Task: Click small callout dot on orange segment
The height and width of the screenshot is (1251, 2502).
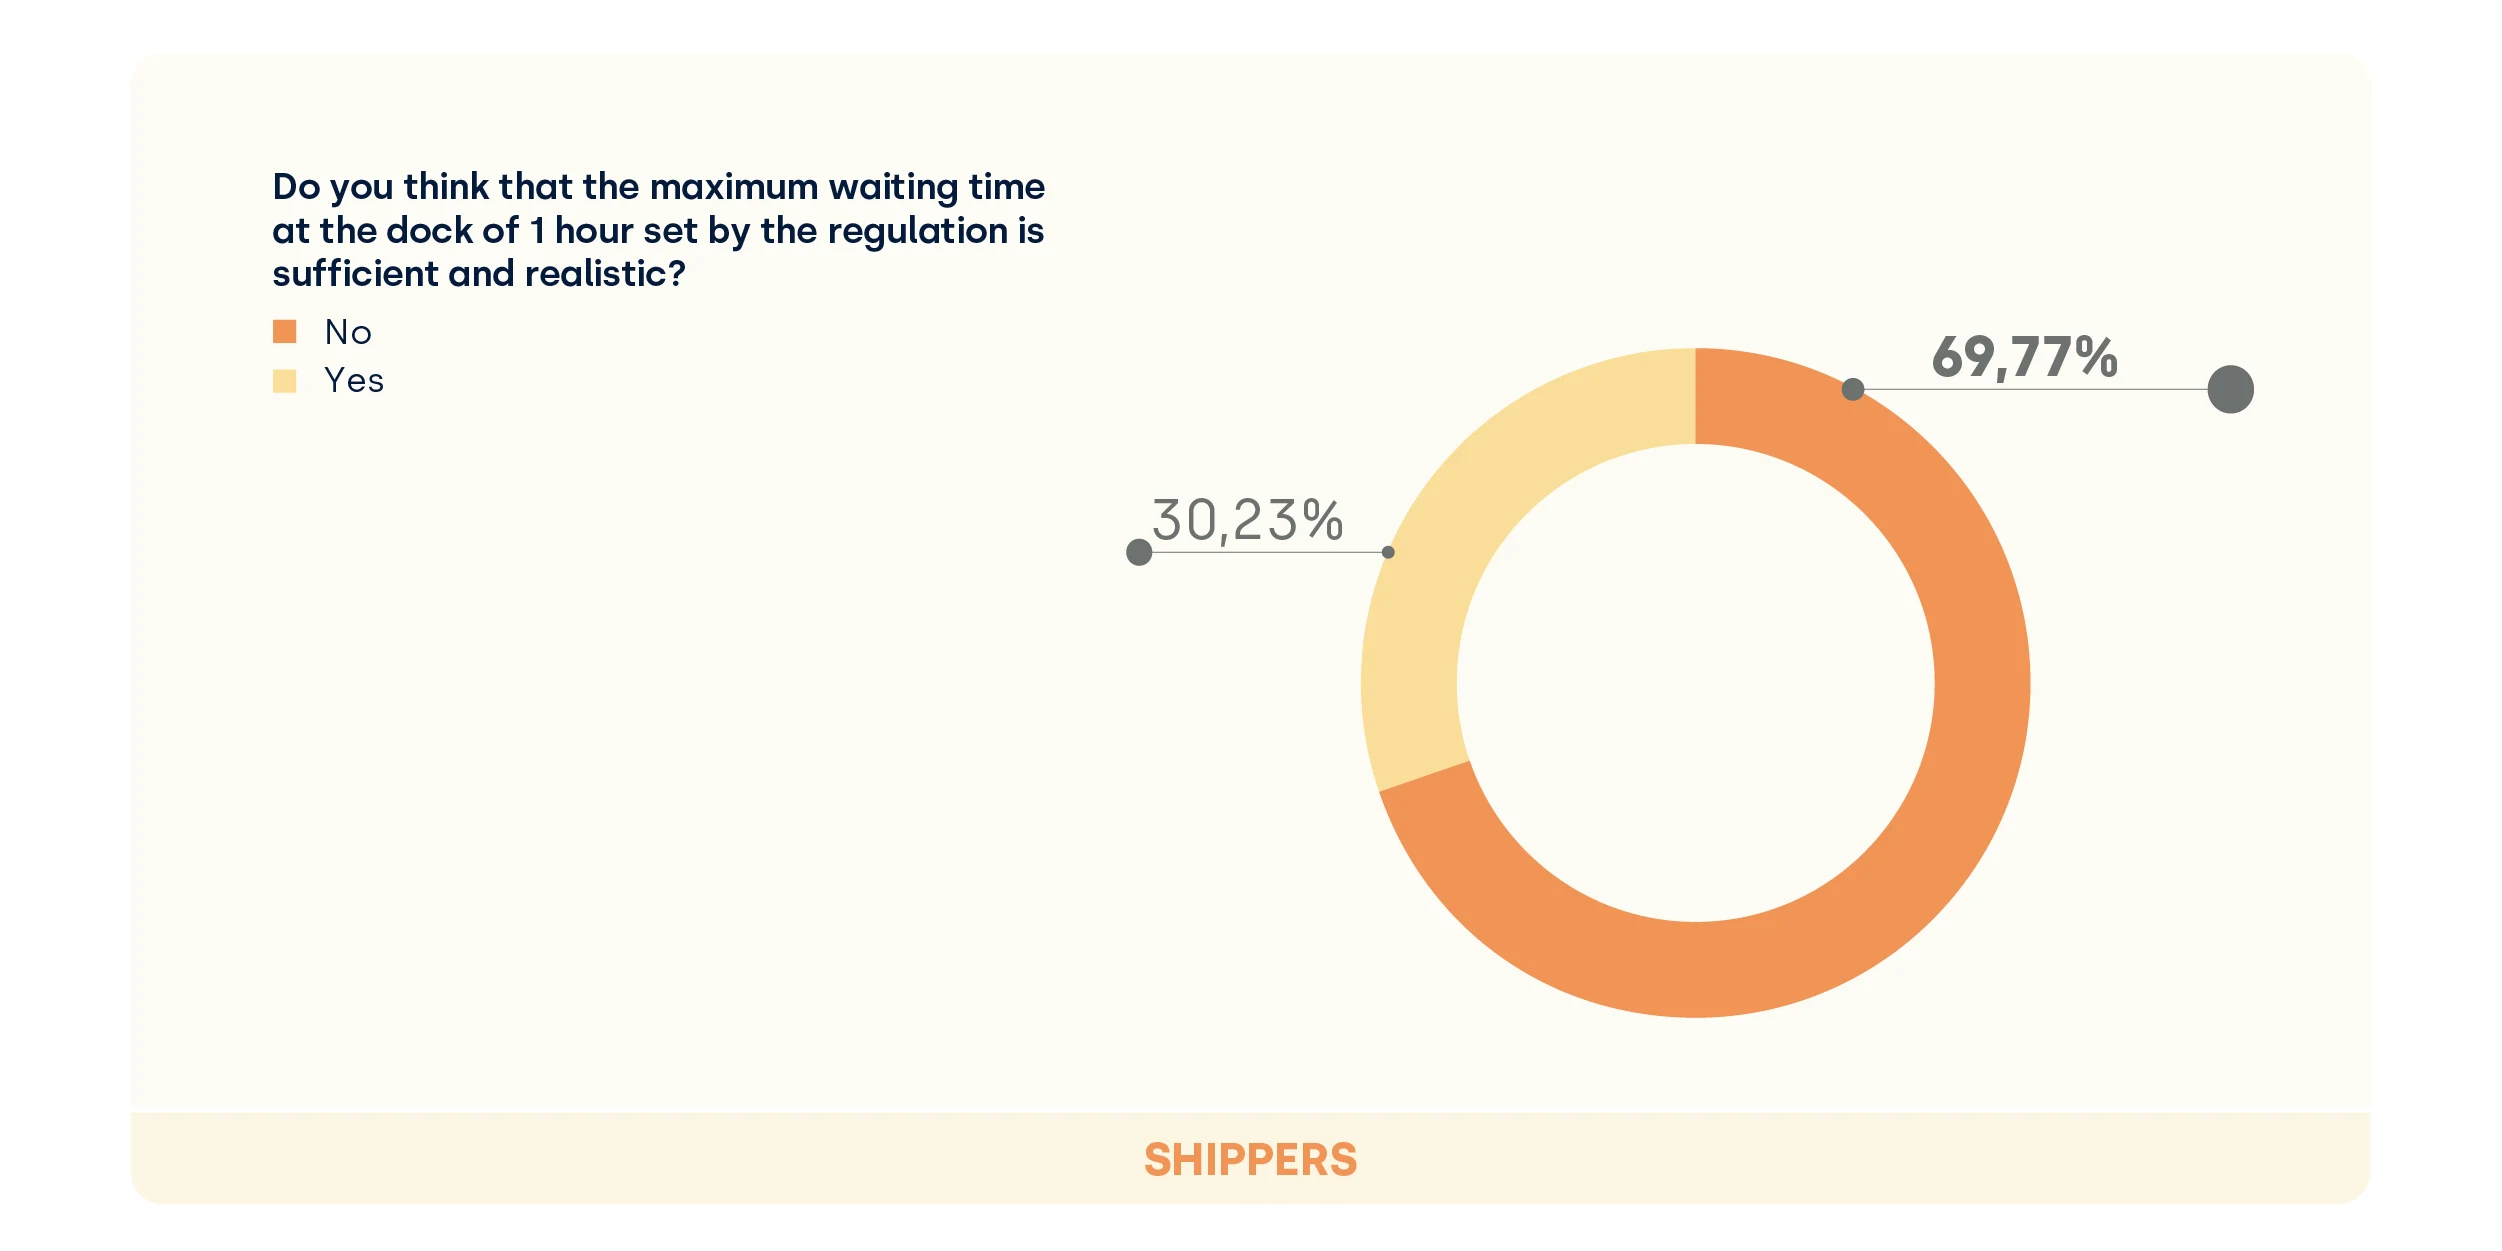Action: pyautogui.click(x=1853, y=389)
